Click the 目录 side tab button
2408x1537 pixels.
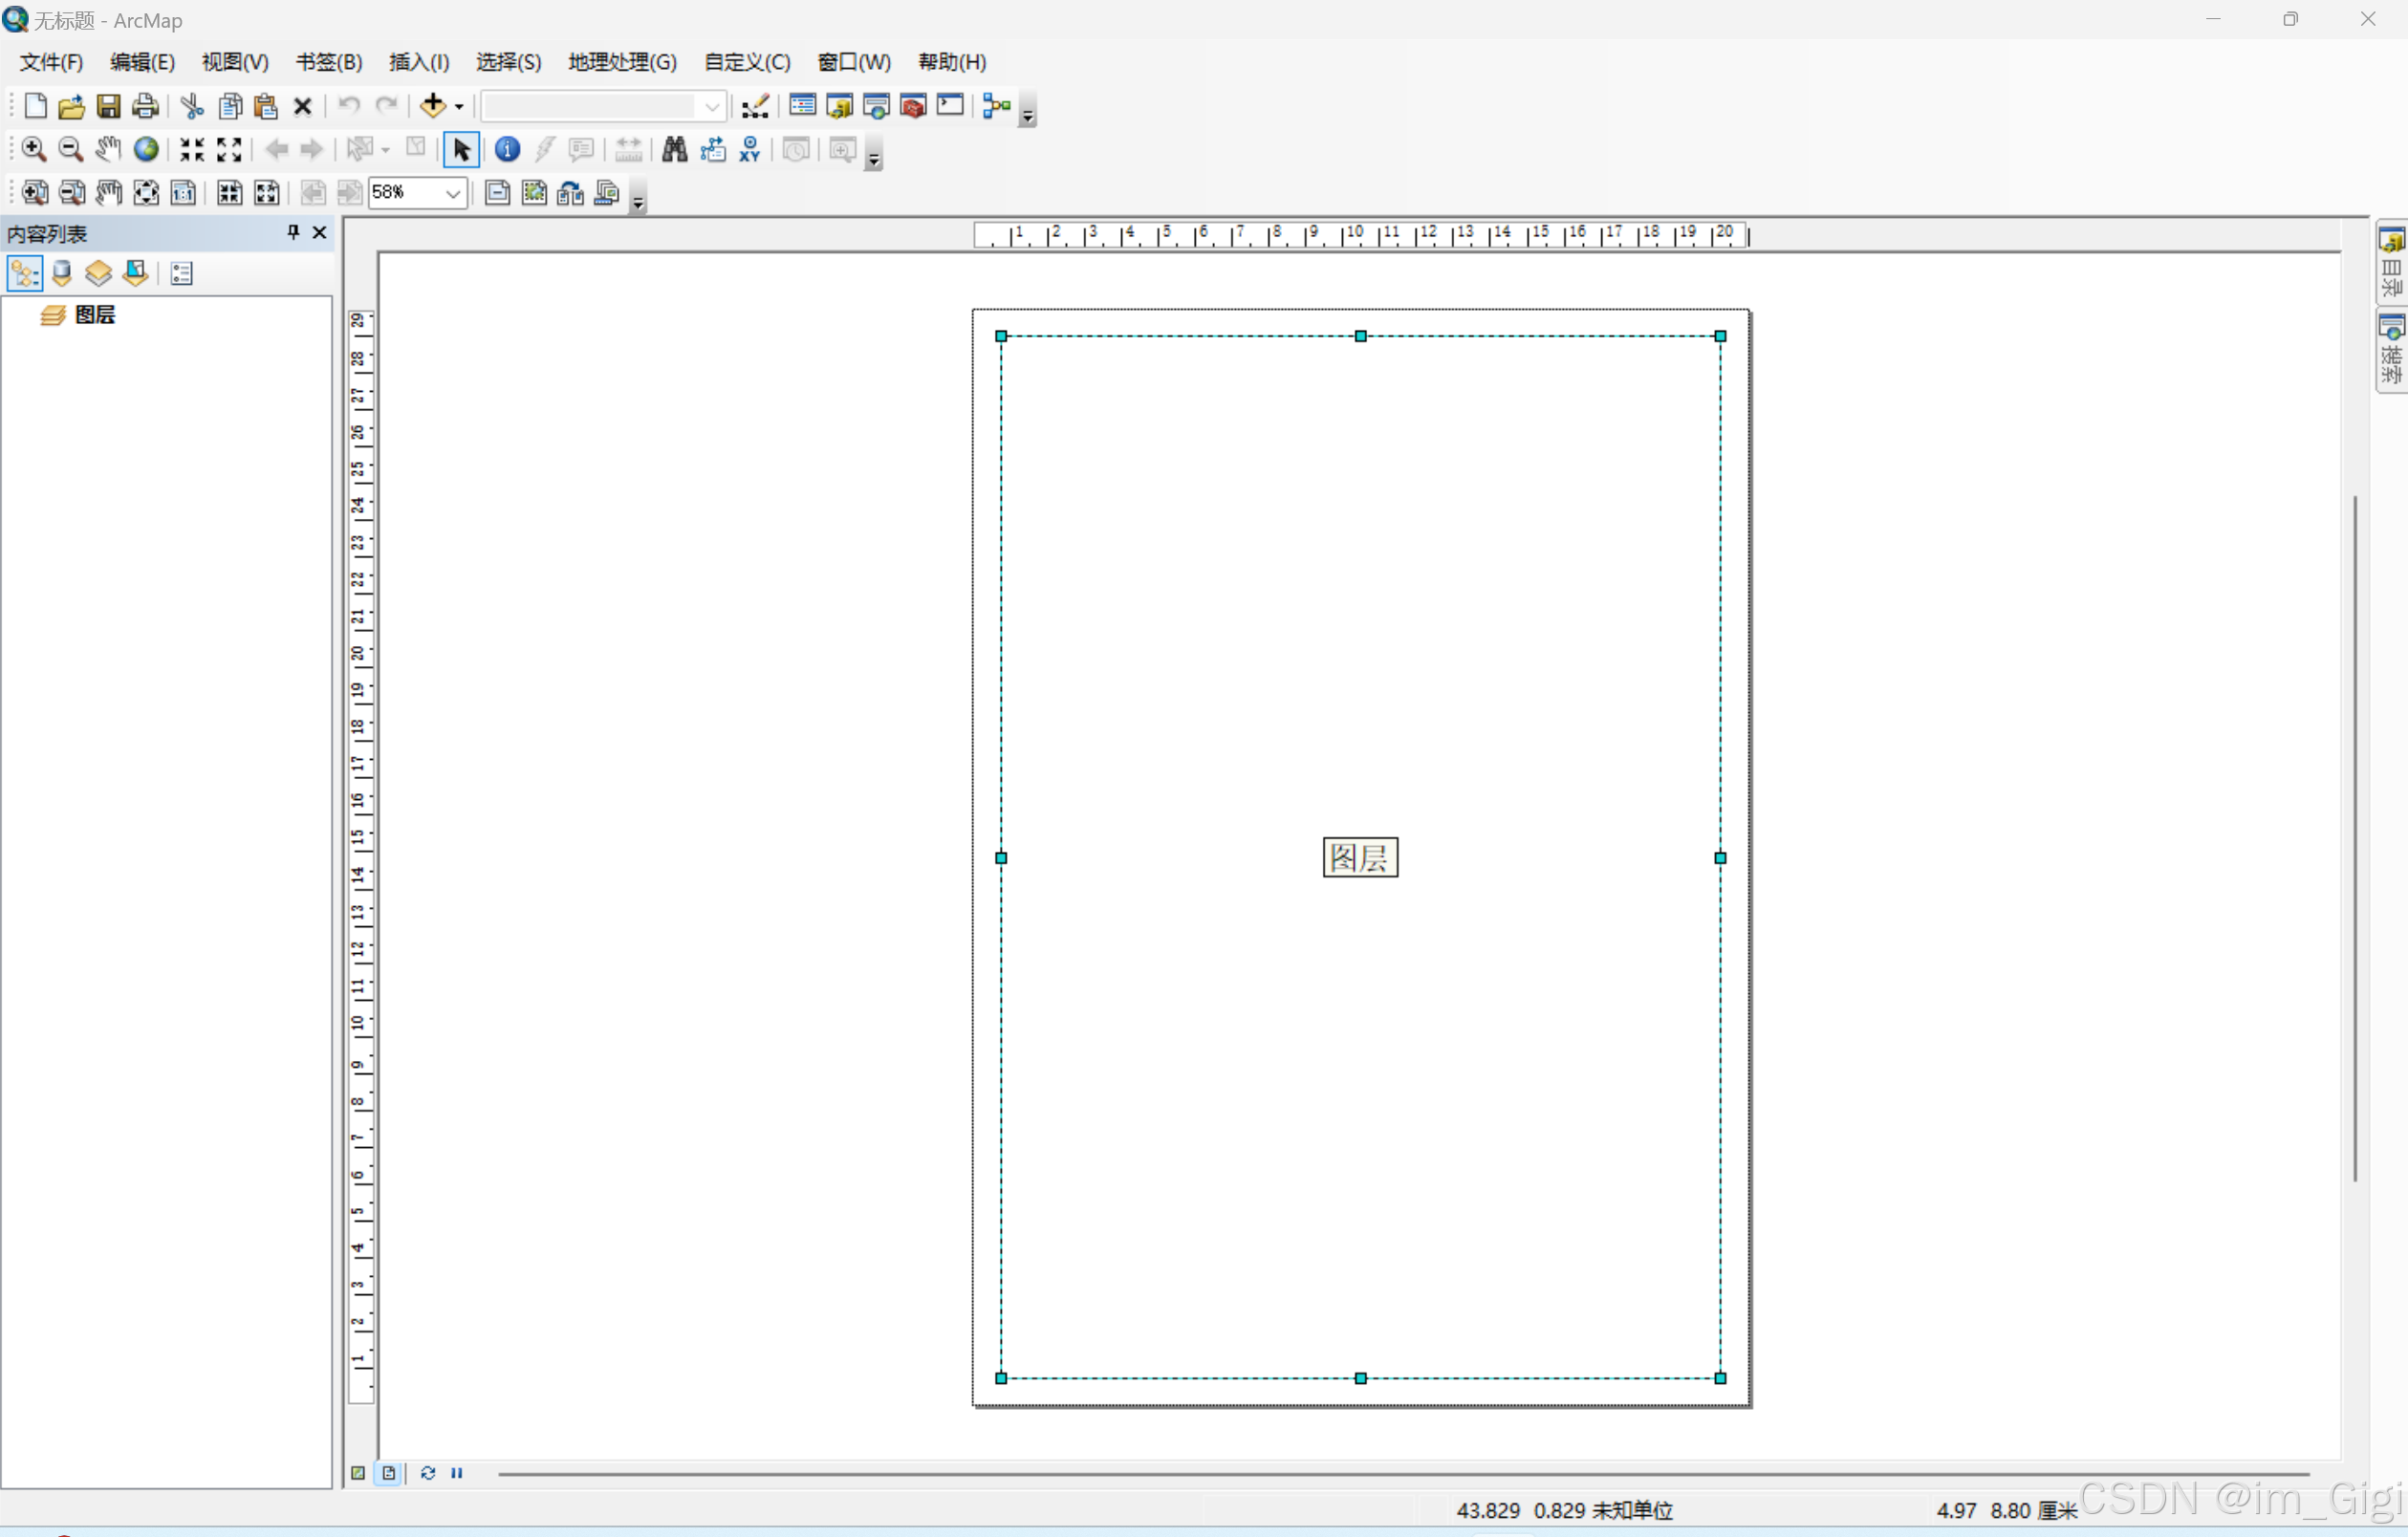tap(2390, 264)
